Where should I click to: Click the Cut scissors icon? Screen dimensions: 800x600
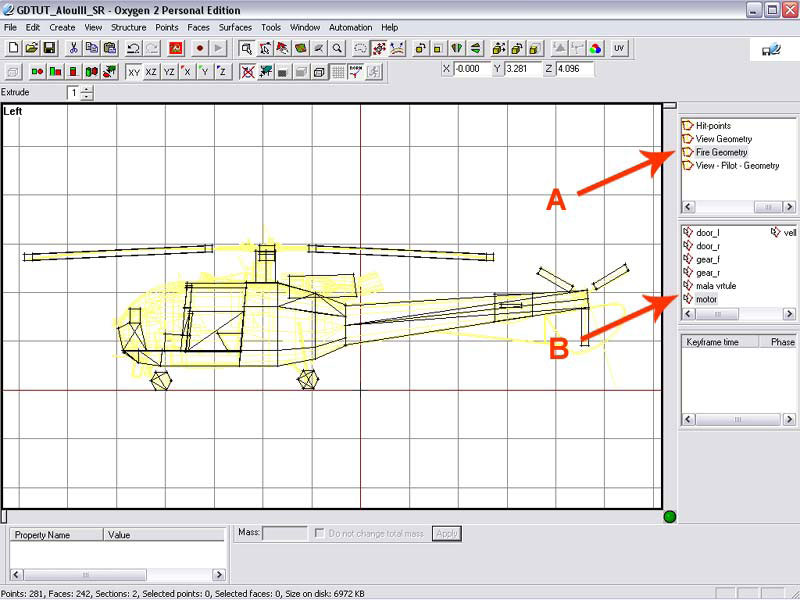click(74, 48)
